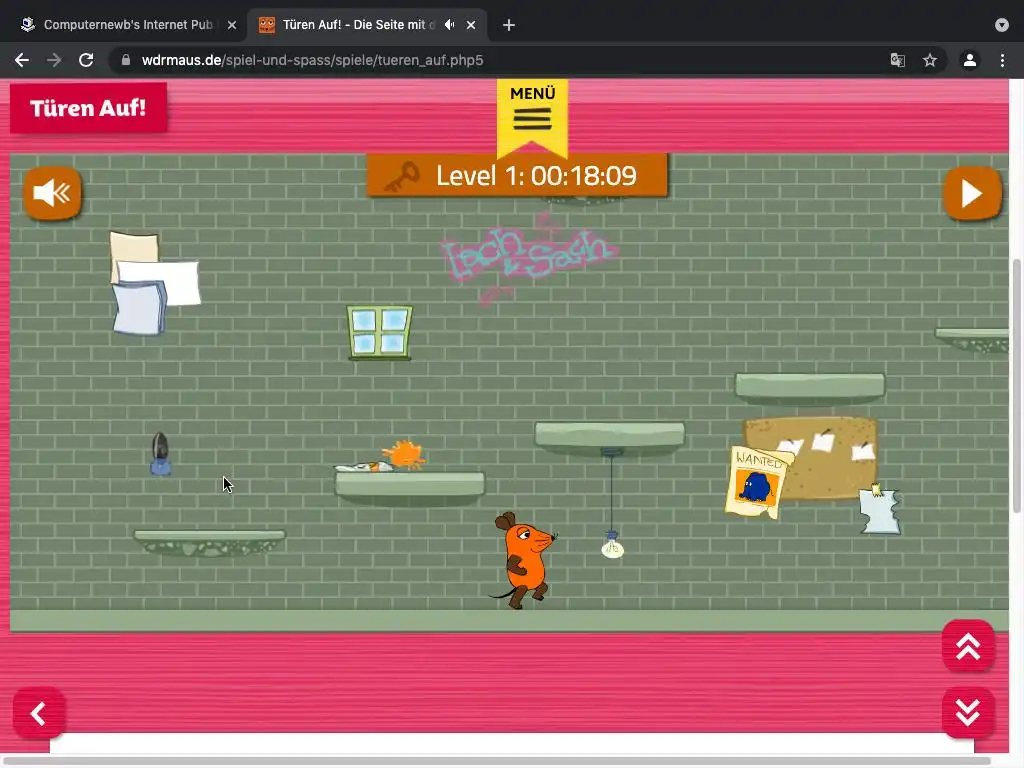Click the dark wall lamp on the left
Screen dimensions: 1024x768
pyautogui.click(x=161, y=453)
